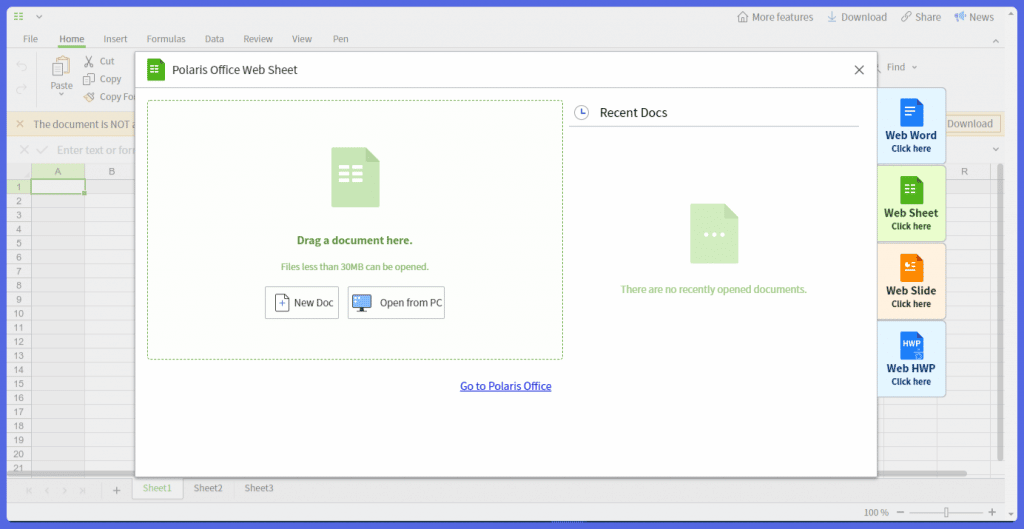The height and width of the screenshot is (529, 1024).
Task: Click the green sheet app icon top-left
Action: point(19,16)
